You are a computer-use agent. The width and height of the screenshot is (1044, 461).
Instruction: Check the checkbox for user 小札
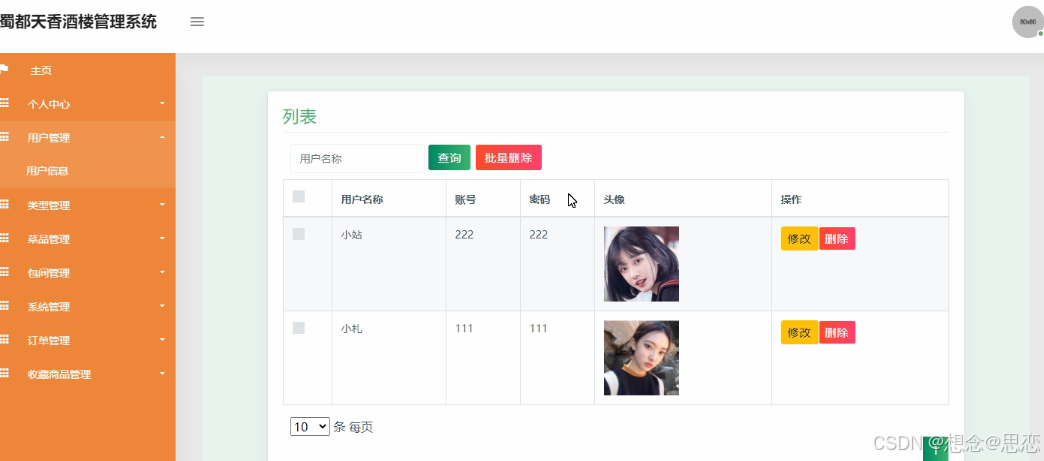[x=299, y=328]
